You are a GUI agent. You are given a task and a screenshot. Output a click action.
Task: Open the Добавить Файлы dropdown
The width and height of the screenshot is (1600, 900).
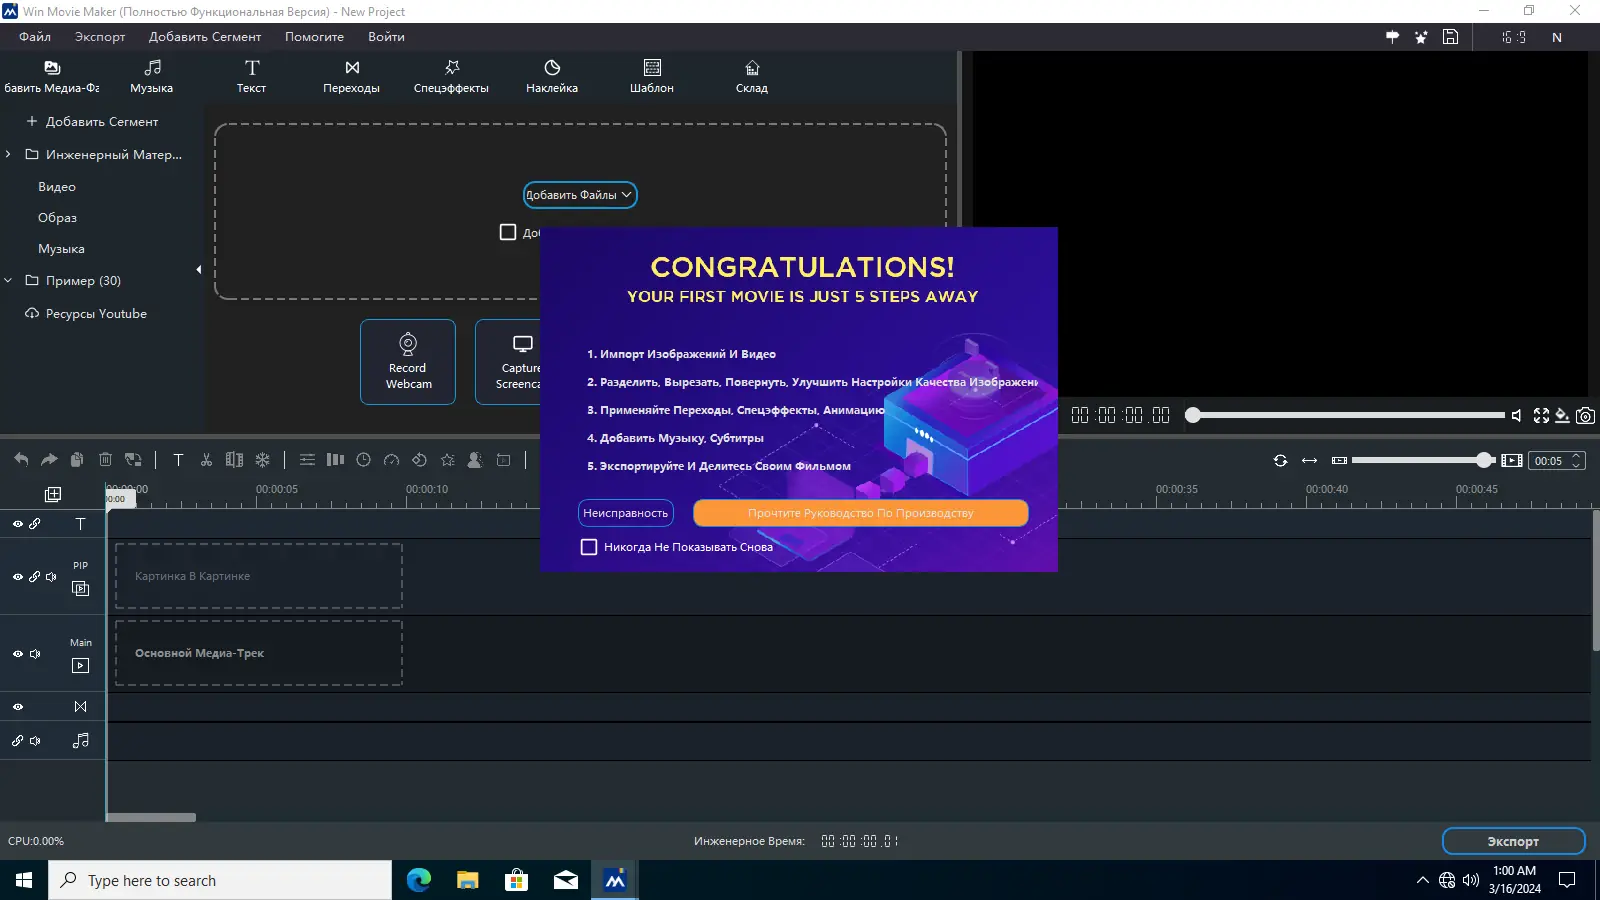click(580, 195)
